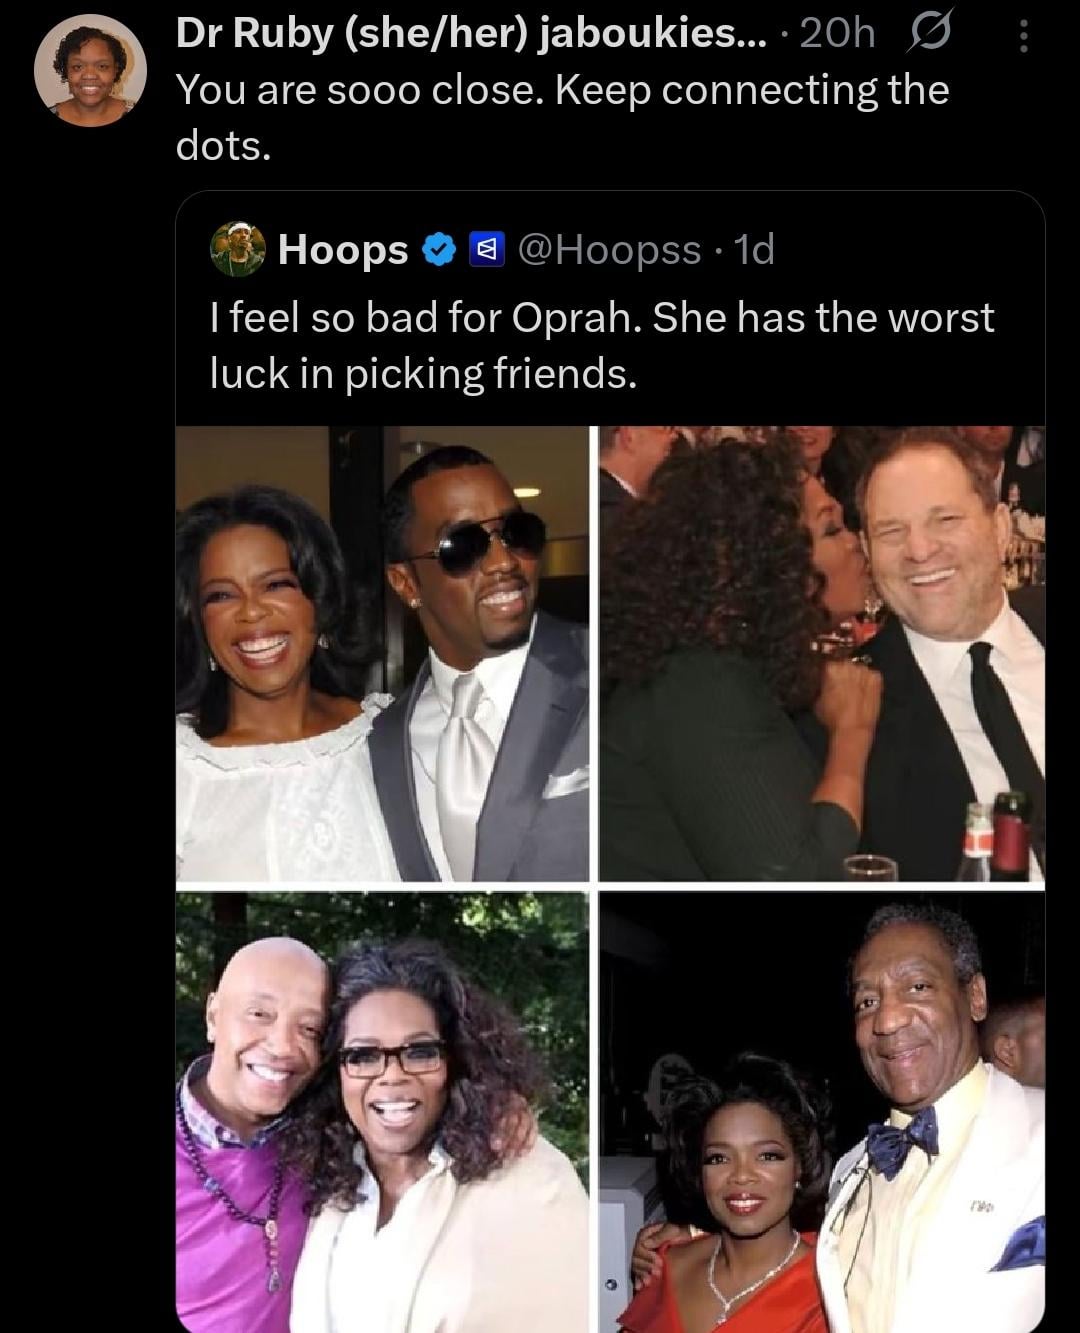
Task: Click the blue verified badge next to Hoops
Action: click(439, 249)
